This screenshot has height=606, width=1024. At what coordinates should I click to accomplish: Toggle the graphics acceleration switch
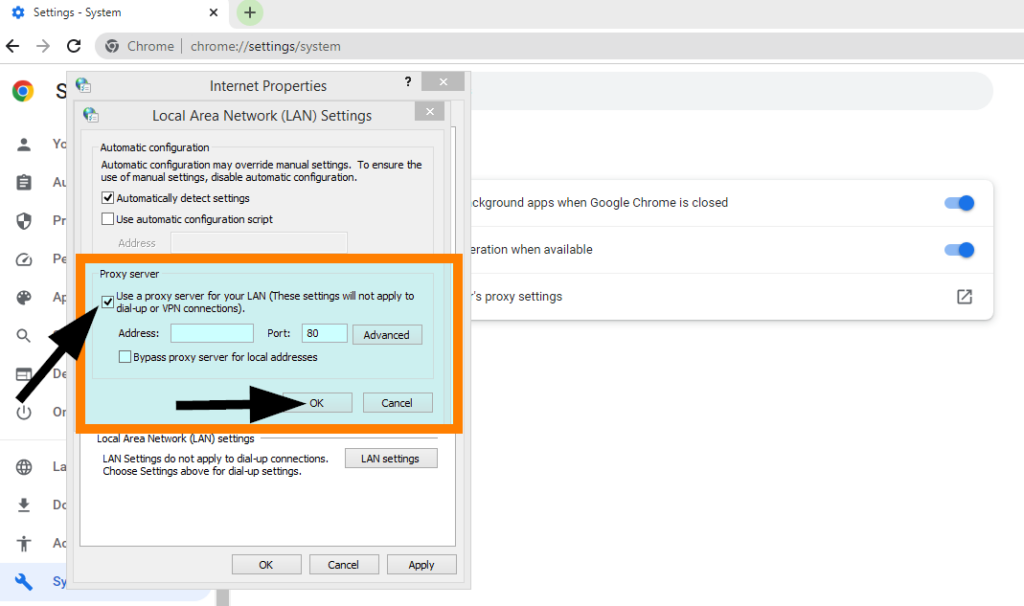pyautogui.click(x=958, y=250)
